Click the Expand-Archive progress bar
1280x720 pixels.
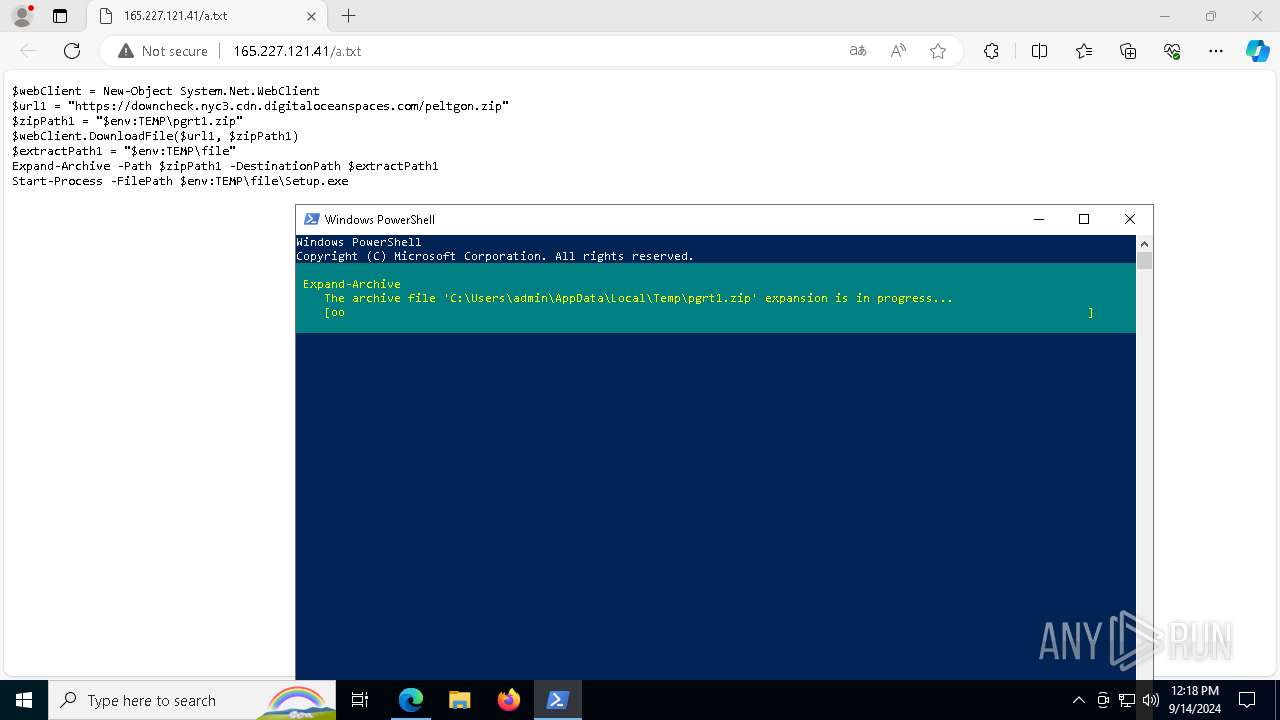[x=709, y=313]
